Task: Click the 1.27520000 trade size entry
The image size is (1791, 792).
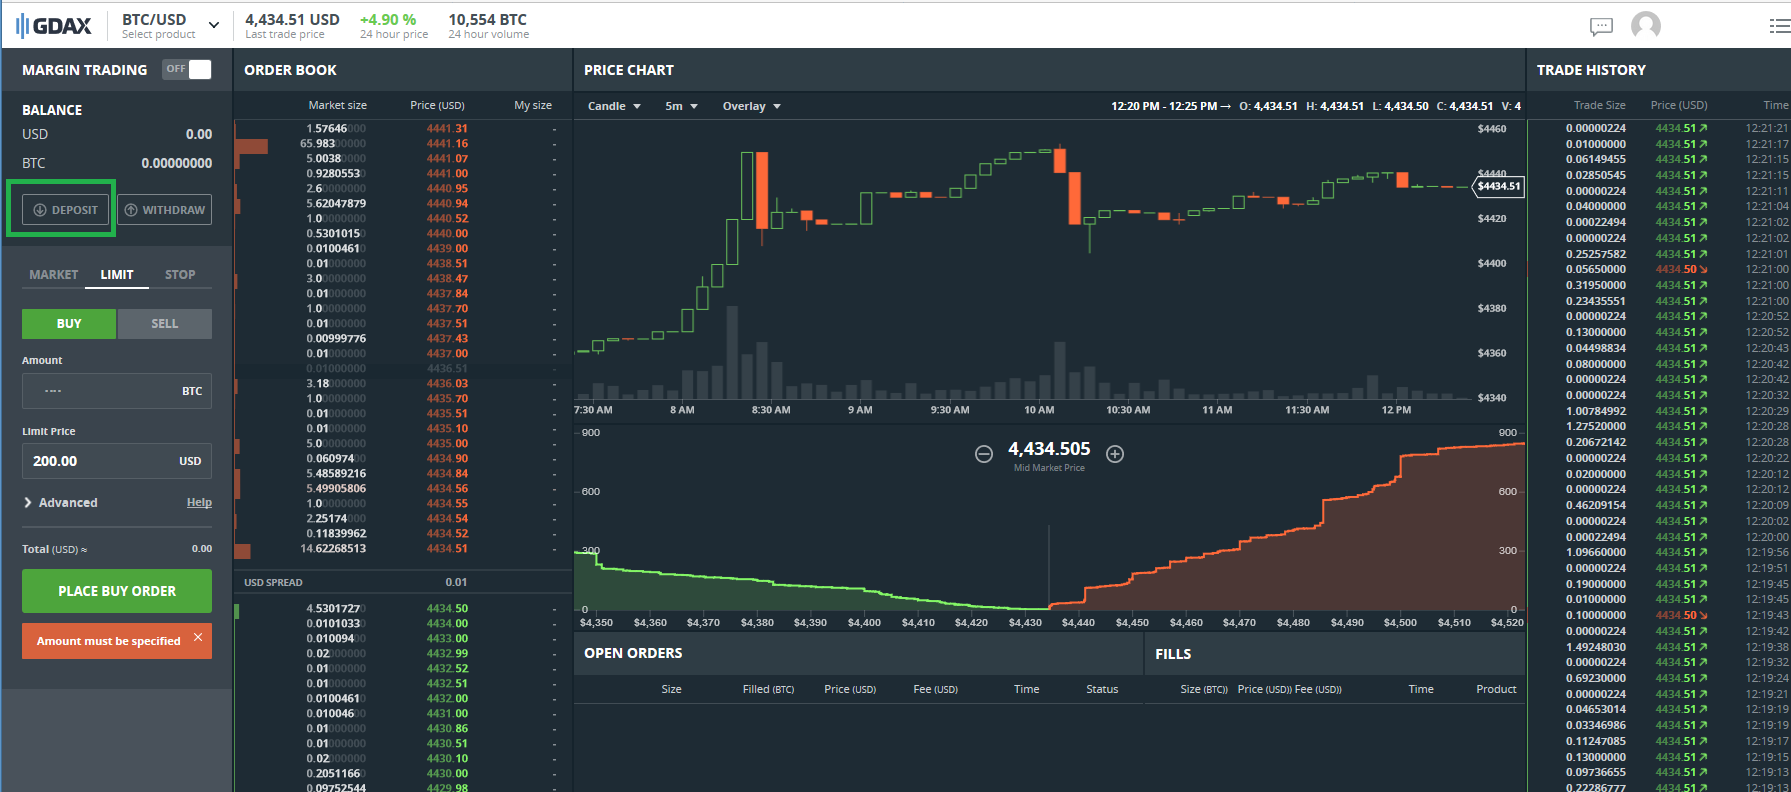Action: pyautogui.click(x=1596, y=427)
